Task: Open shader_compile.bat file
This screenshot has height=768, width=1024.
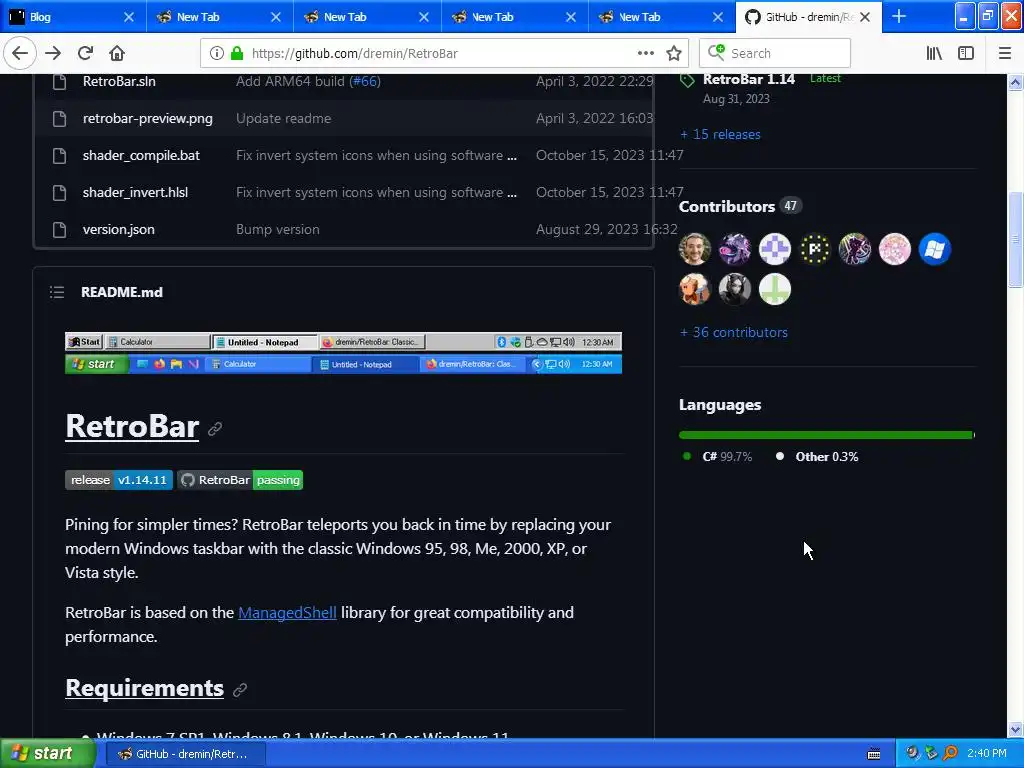Action: 141,155
